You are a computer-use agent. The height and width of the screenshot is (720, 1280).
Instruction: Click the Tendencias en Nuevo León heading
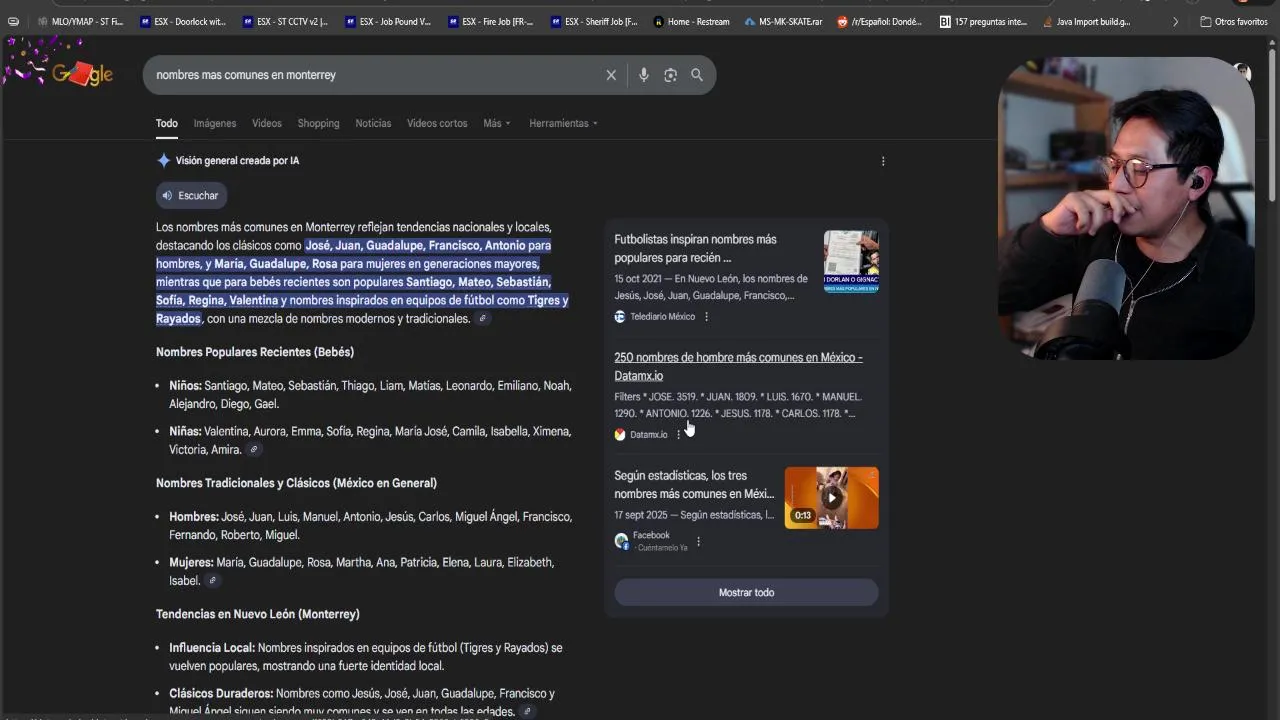(258, 614)
